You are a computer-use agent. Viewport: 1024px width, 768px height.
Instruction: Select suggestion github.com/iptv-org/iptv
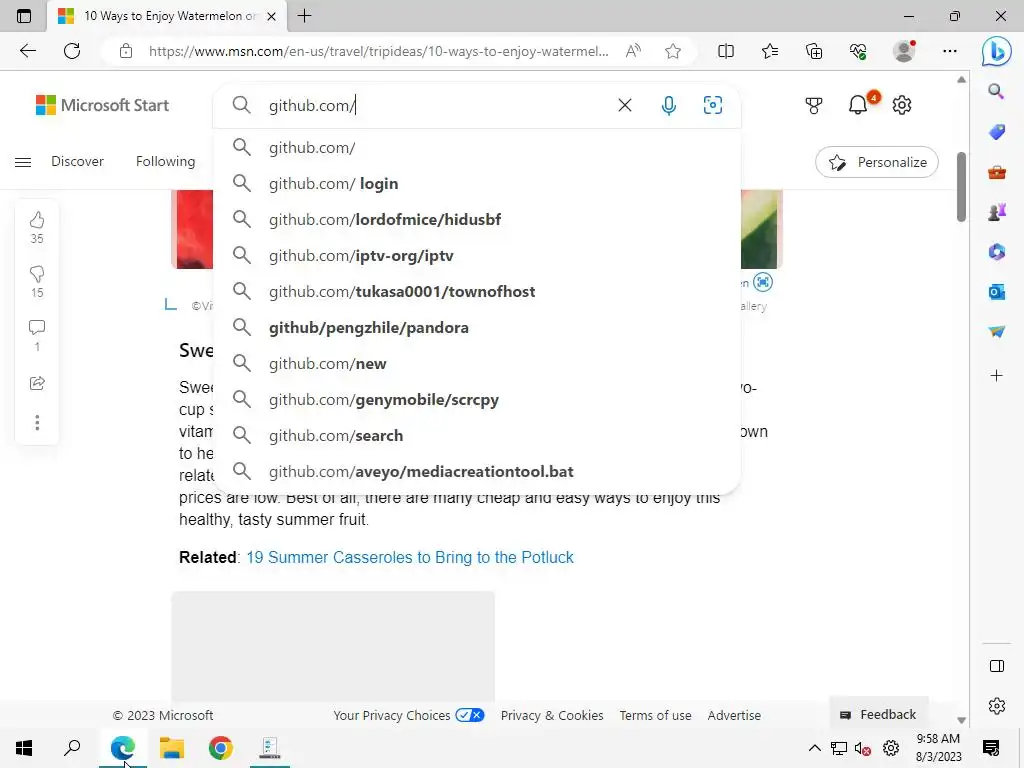[x=477, y=255]
